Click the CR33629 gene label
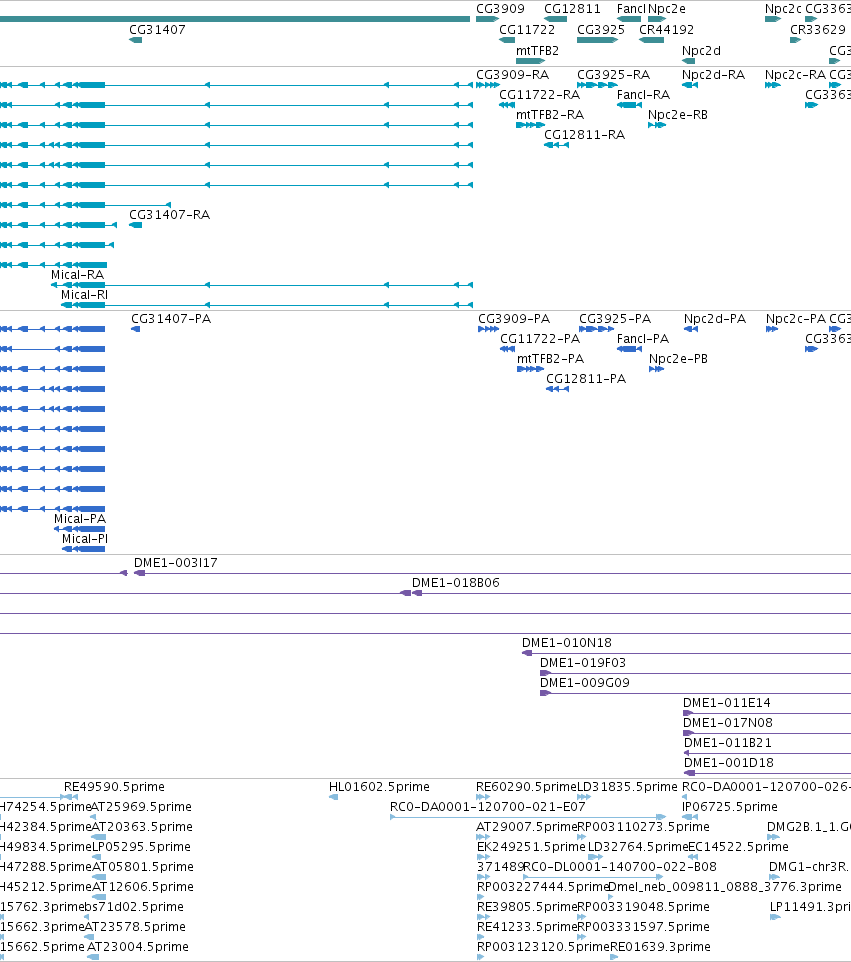Viewport: 851px width, 962px height. pos(817,29)
